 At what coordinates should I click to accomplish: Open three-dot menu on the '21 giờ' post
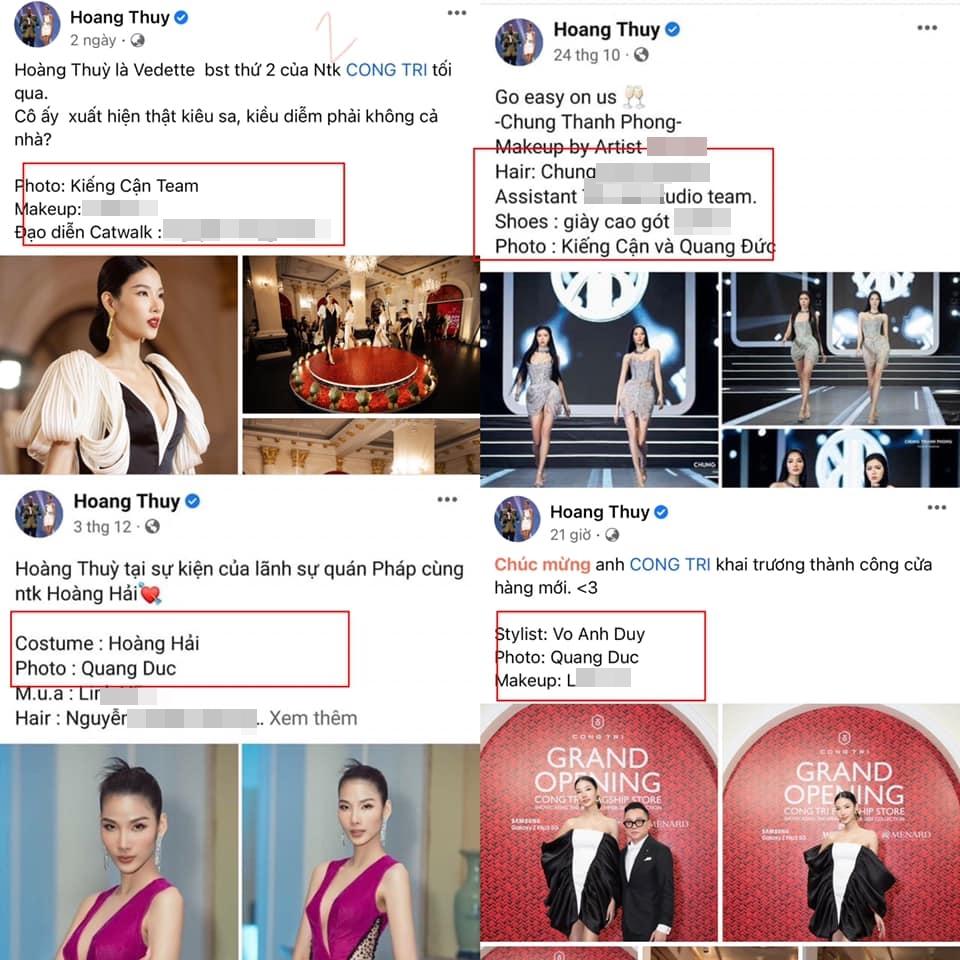tap(937, 507)
